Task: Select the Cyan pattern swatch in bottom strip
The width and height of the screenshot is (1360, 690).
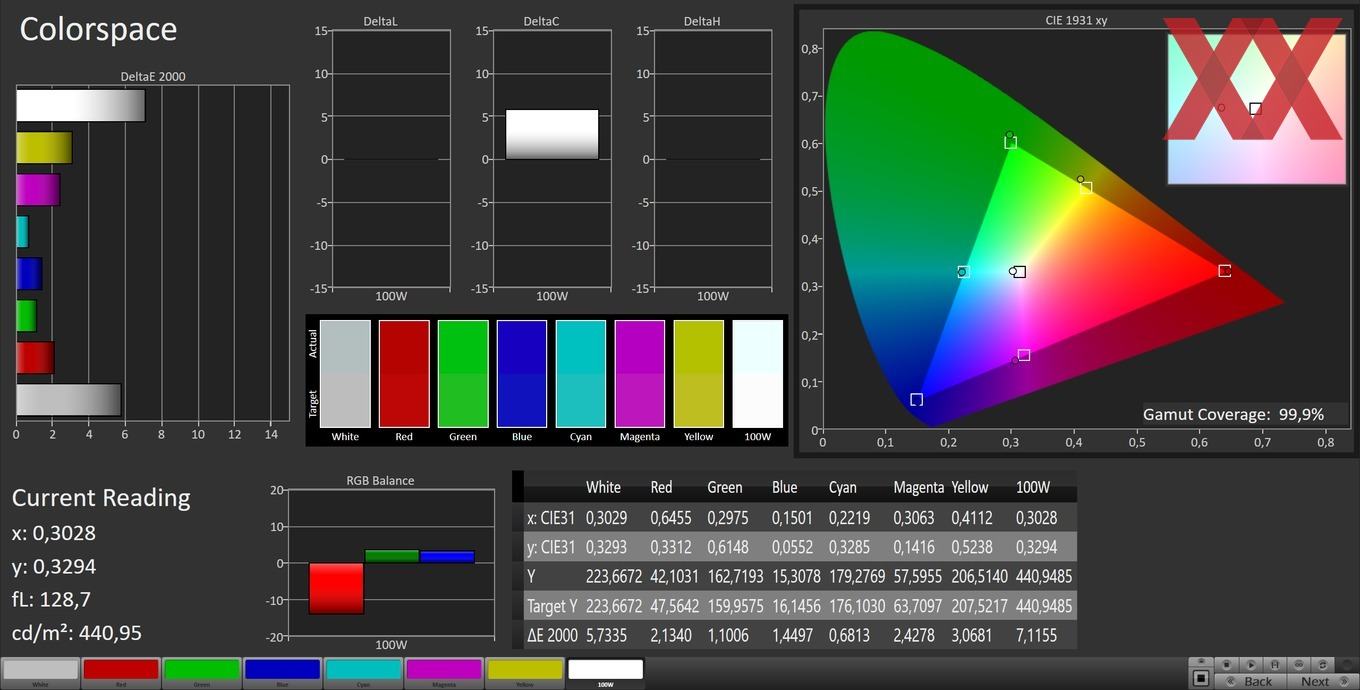Action: point(363,673)
